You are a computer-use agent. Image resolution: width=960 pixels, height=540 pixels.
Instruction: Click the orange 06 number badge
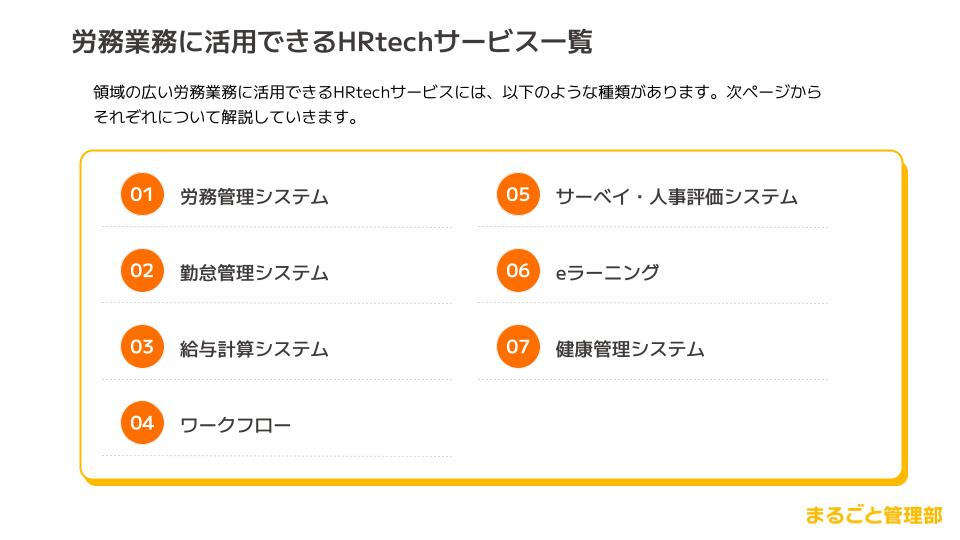click(x=517, y=271)
